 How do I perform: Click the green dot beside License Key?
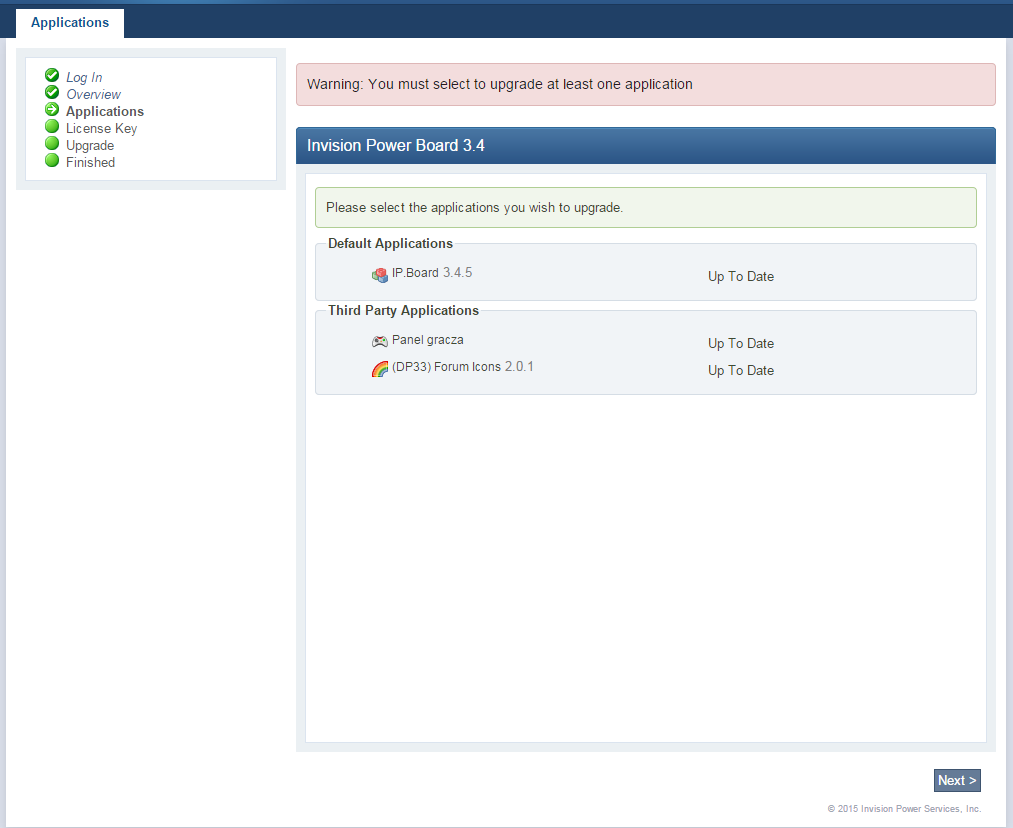pos(52,127)
